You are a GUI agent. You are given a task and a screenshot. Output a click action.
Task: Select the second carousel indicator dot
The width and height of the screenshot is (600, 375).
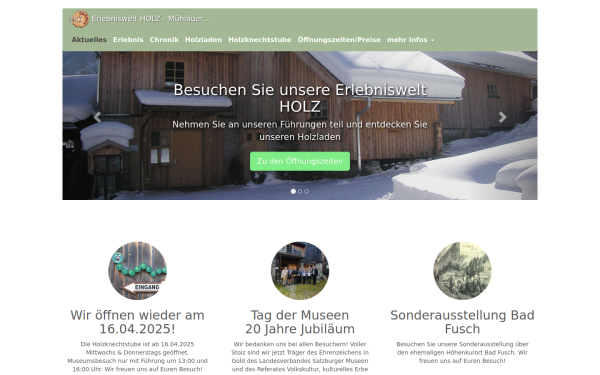(300, 191)
